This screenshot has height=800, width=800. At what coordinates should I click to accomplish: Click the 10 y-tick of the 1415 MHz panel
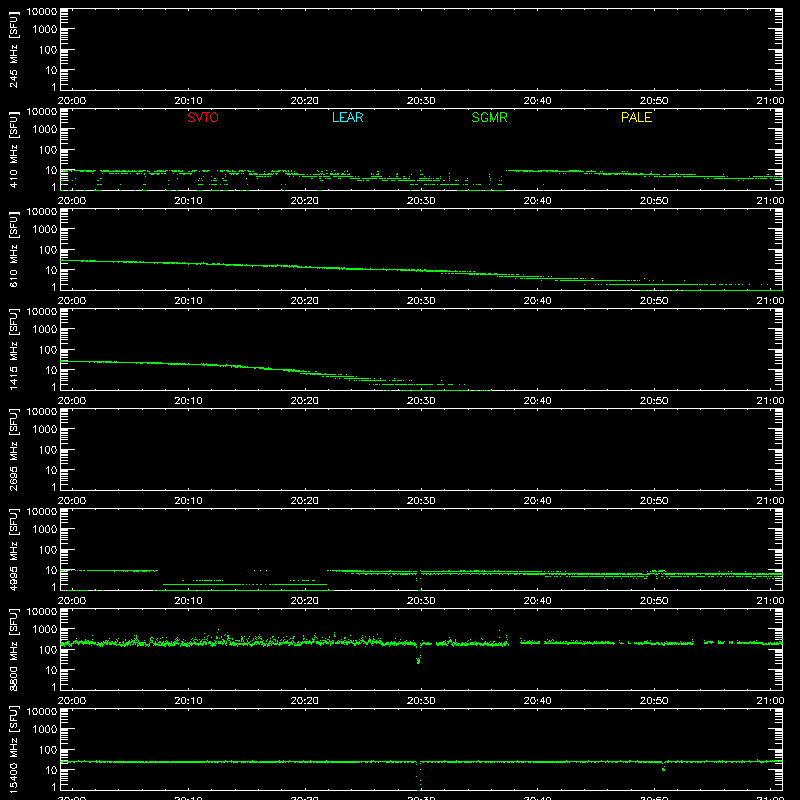pos(51,370)
